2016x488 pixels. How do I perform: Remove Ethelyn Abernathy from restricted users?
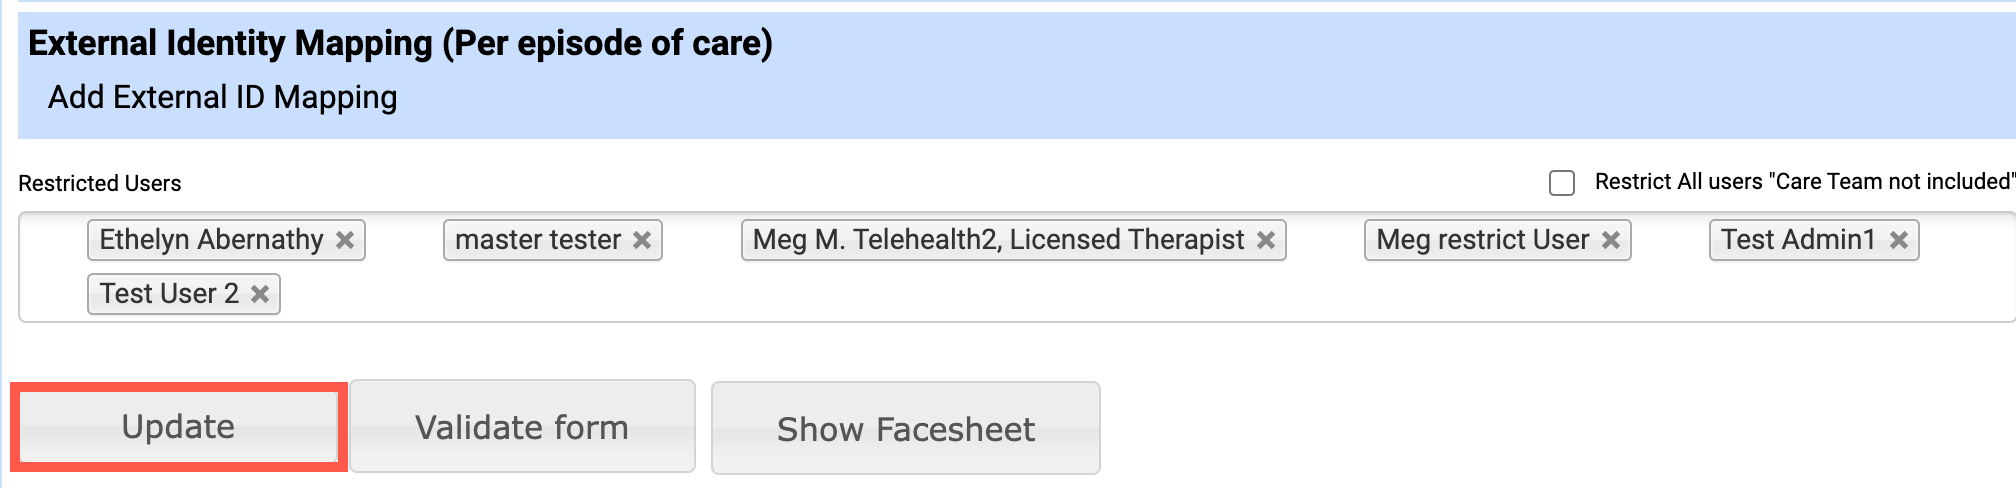[345, 241]
